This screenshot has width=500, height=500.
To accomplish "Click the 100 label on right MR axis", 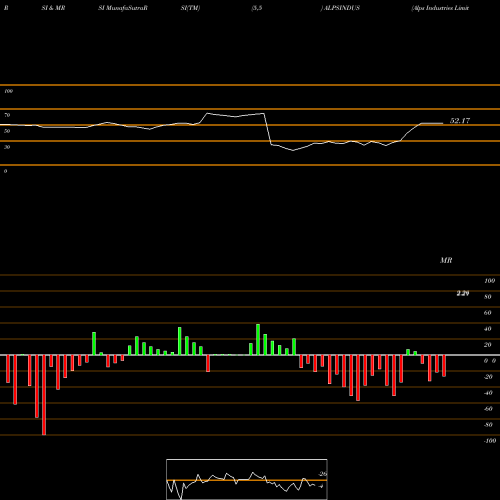I will tap(490, 281).
